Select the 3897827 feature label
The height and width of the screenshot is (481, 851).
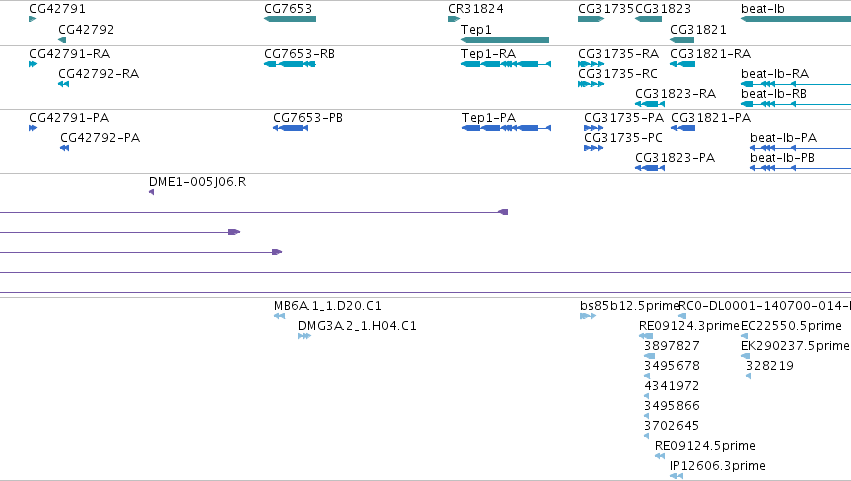click(671, 346)
